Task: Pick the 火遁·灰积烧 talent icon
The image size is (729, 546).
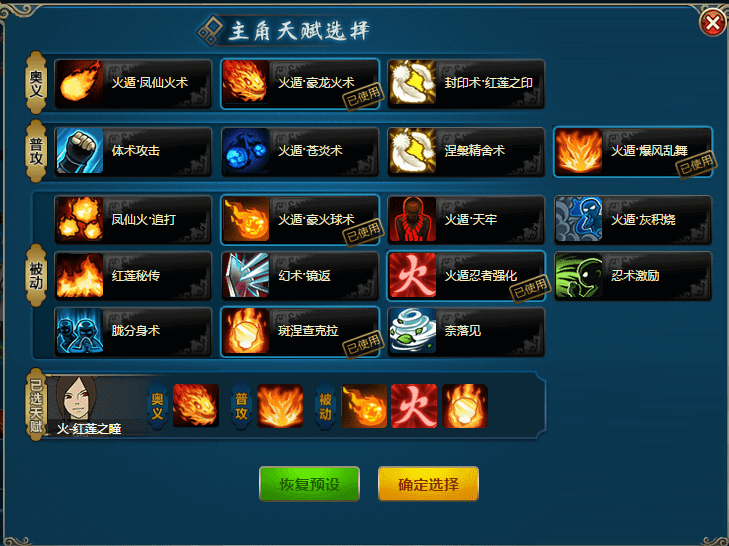Action: 578,220
